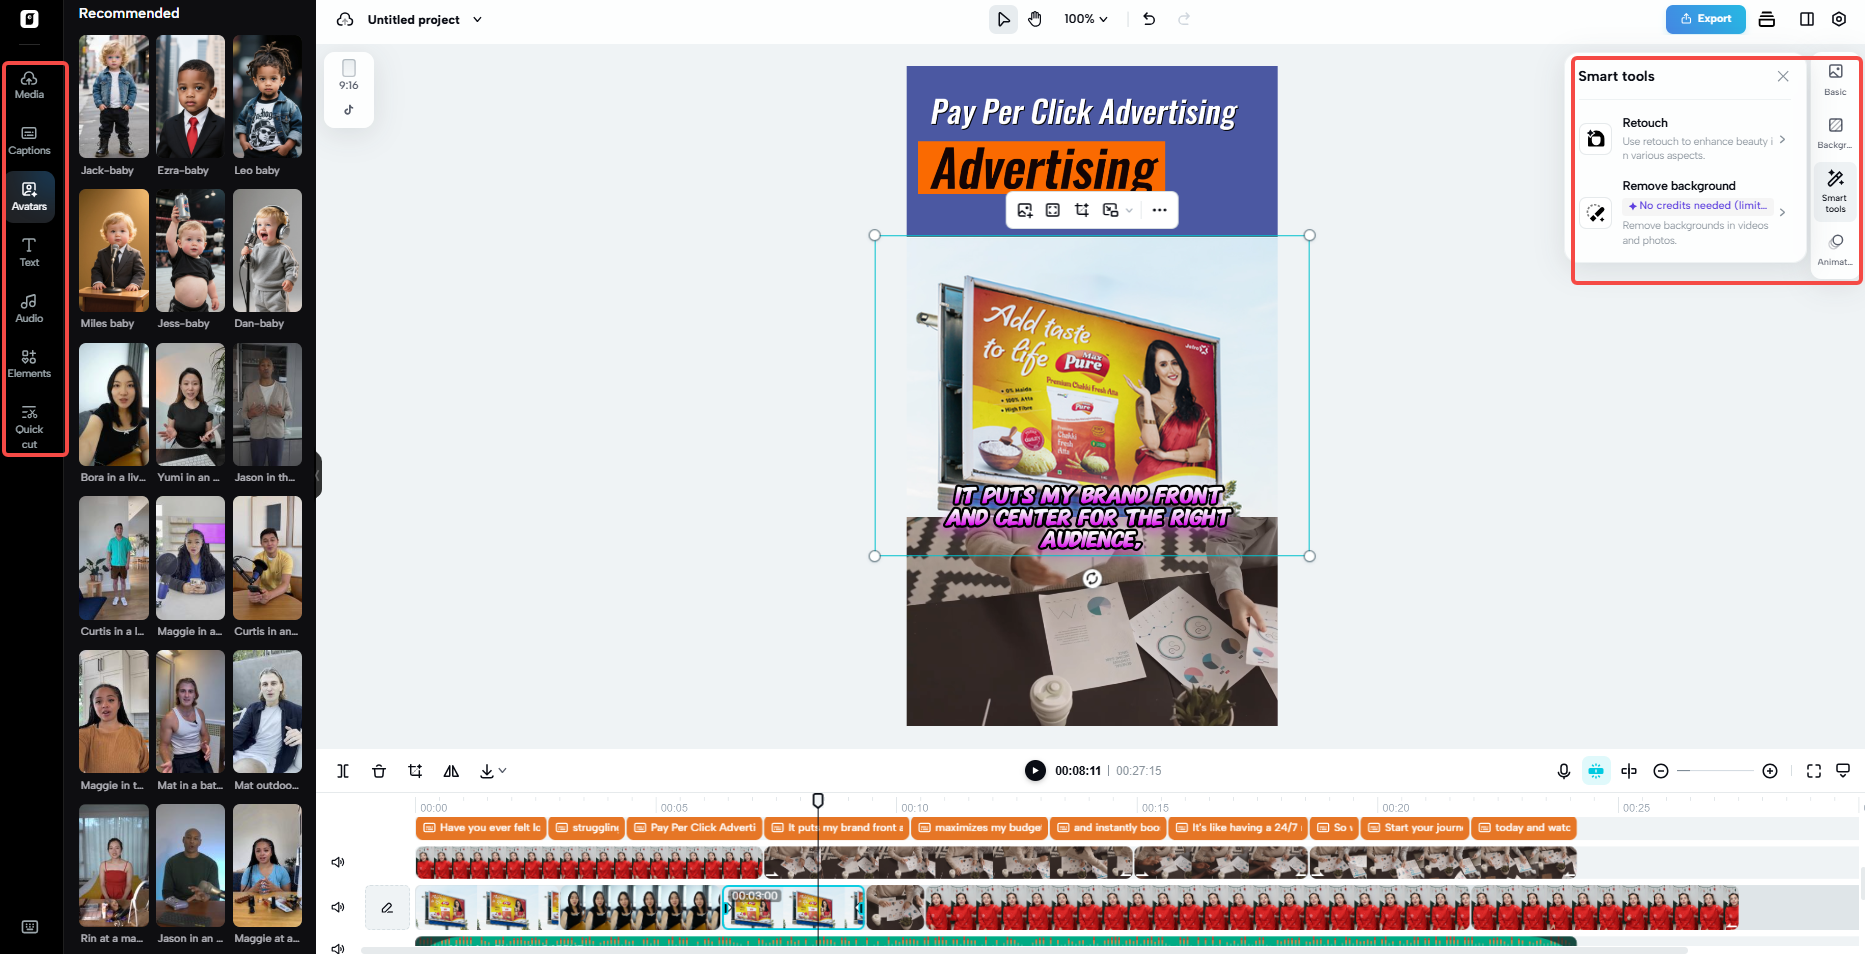Click the Export button
1865x954 pixels.
point(1705,18)
